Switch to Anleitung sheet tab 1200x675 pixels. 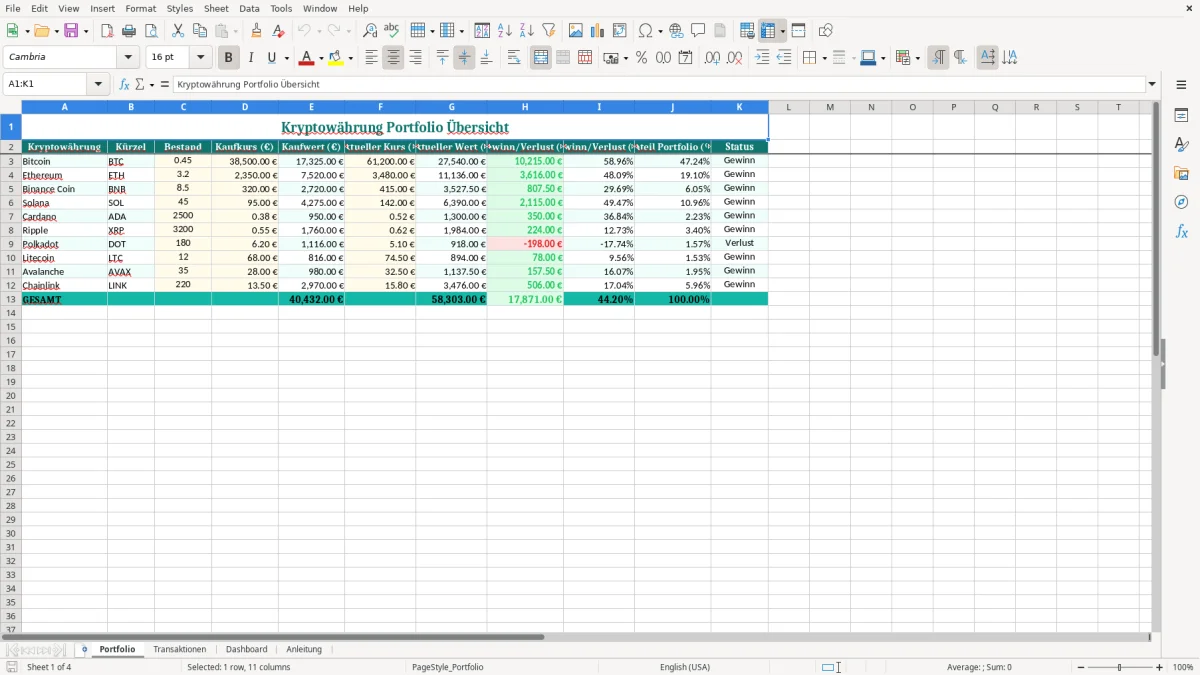(x=304, y=649)
